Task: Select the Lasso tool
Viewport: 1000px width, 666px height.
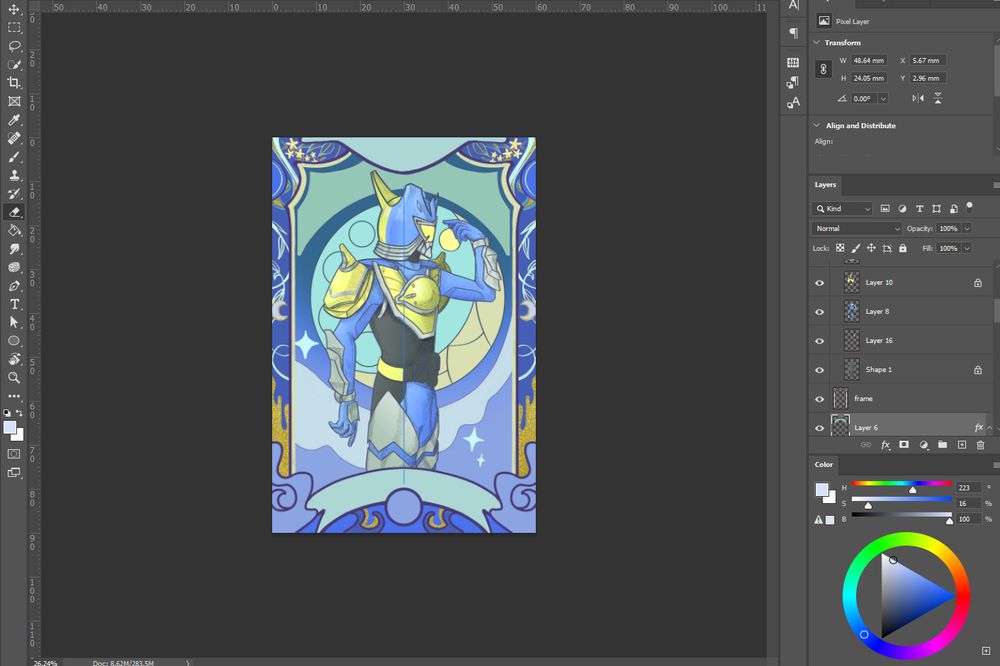Action: pos(14,46)
